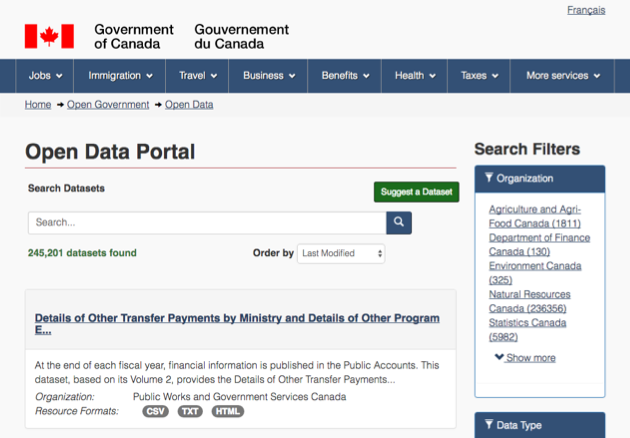The height and width of the screenshot is (438, 630).
Task: Click the 245,201 datasets found text
Action: [82, 253]
